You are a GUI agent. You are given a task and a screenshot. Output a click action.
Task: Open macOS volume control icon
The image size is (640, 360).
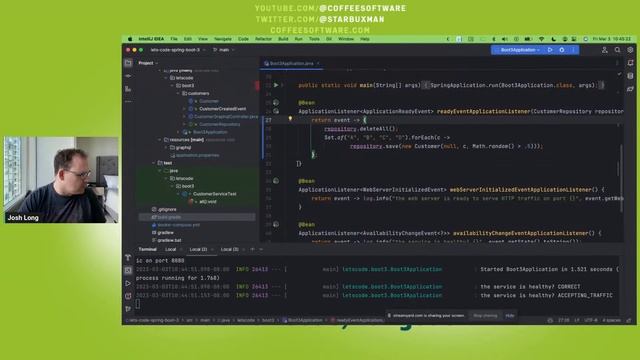505,39
